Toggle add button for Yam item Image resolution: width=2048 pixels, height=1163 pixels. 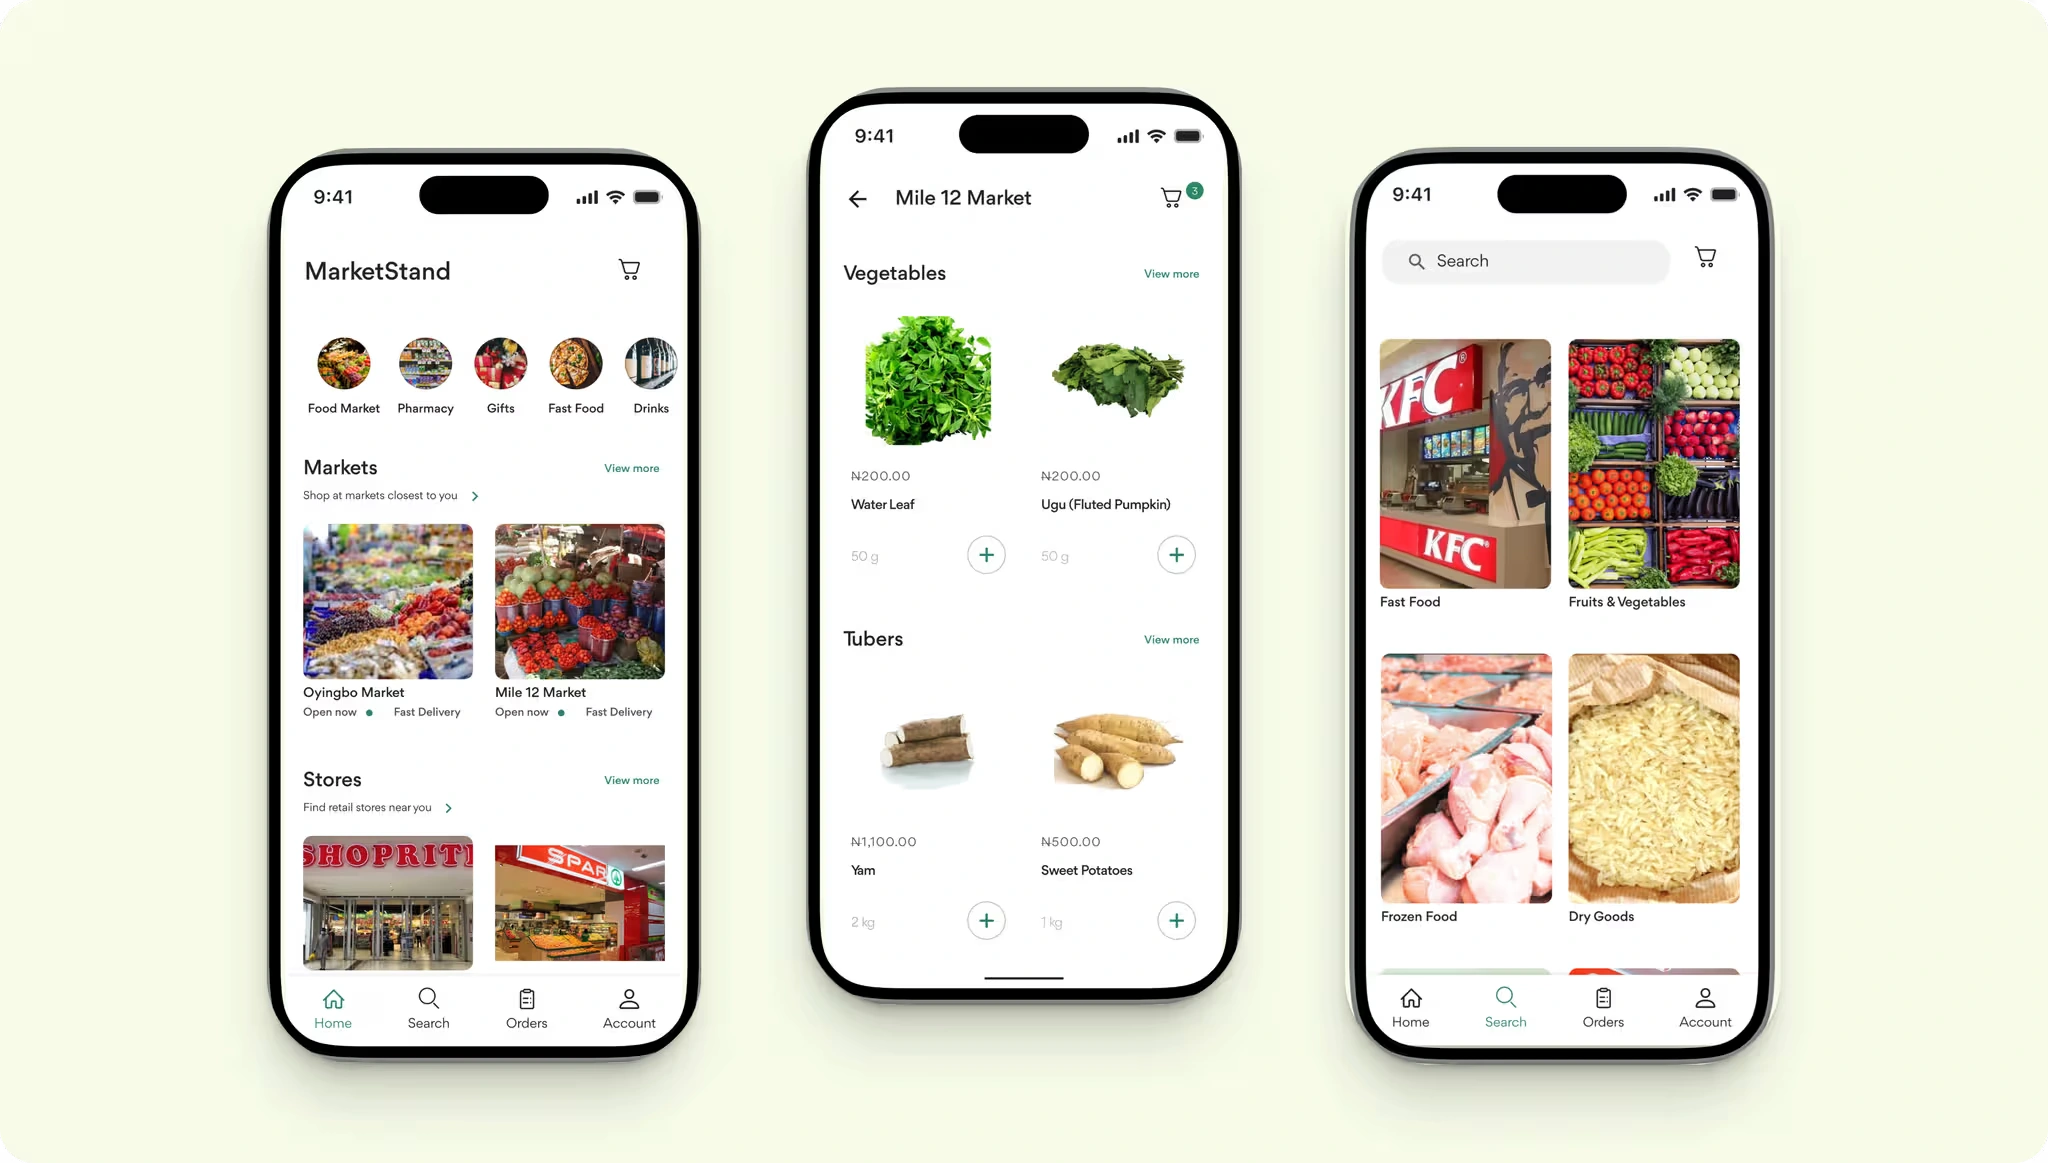pos(985,920)
